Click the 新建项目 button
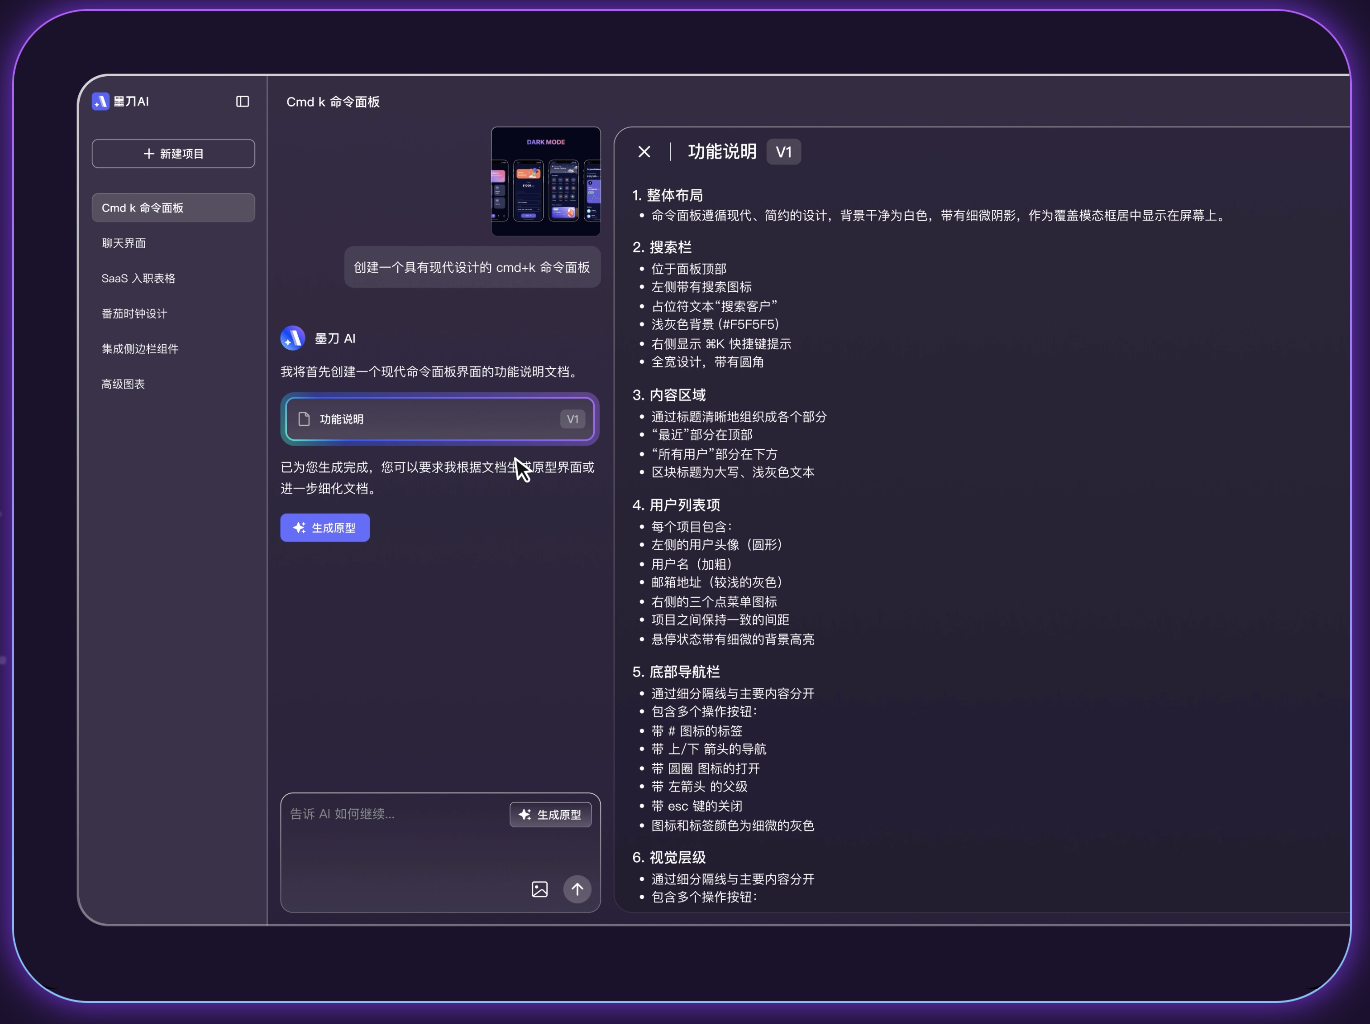Screen dimensions: 1370x1024 [x=173, y=153]
